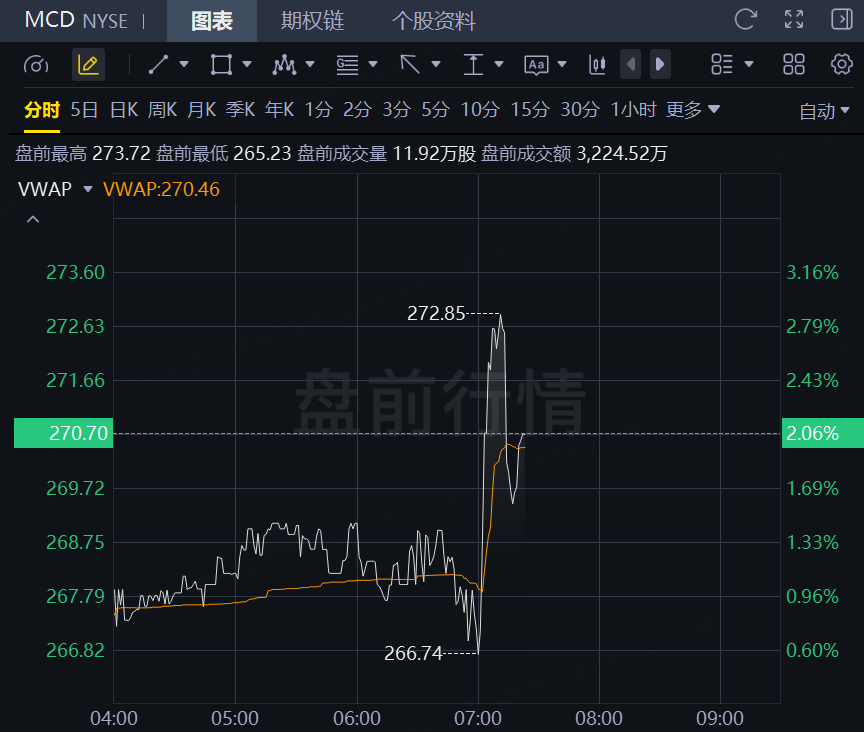The width and height of the screenshot is (864, 732).
Task: Switch to 图表 tab
Action: [x=212, y=21]
